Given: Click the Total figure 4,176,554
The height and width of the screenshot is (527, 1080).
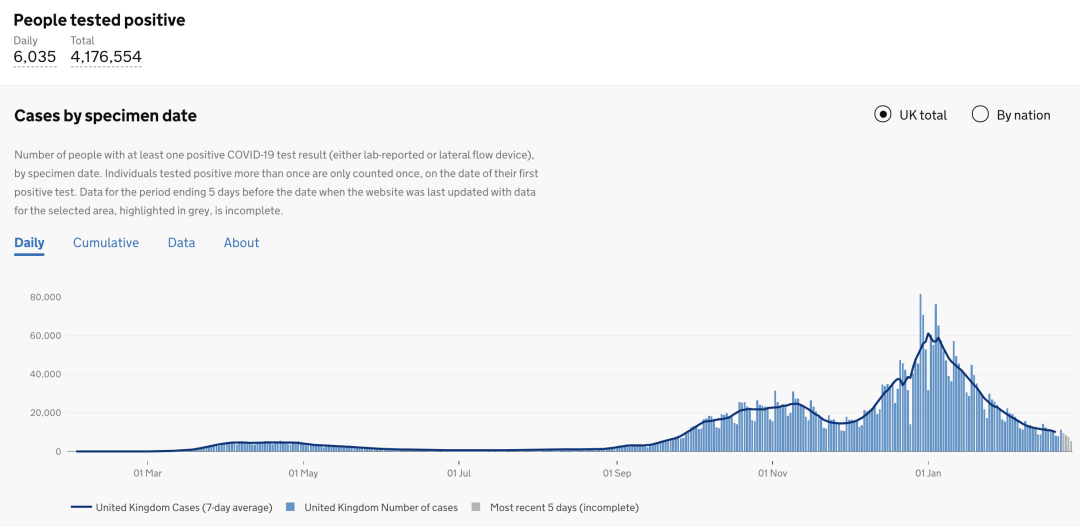Looking at the screenshot, I should click(106, 56).
